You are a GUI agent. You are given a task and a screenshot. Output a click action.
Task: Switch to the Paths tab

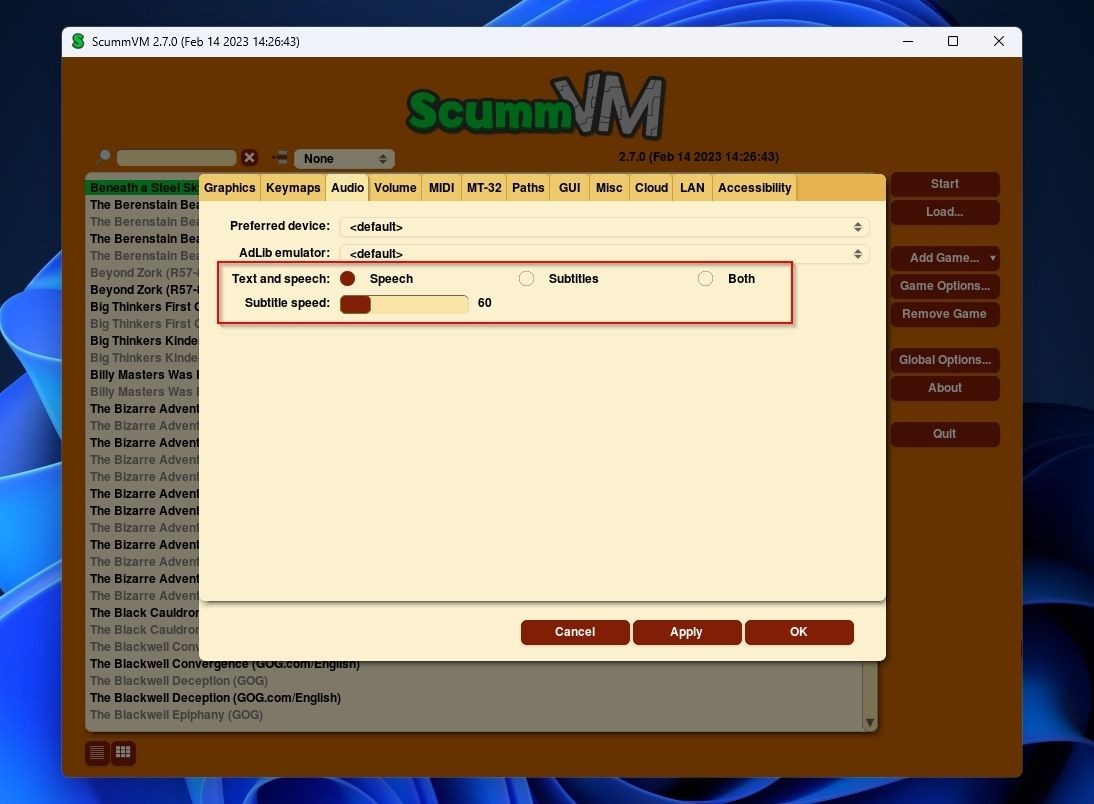(528, 188)
